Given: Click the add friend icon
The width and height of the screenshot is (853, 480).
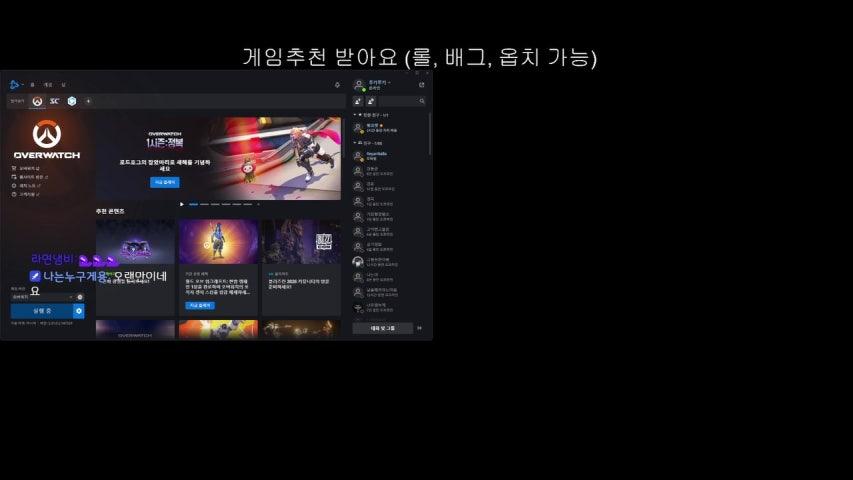Looking at the screenshot, I should pyautogui.click(x=358, y=101).
